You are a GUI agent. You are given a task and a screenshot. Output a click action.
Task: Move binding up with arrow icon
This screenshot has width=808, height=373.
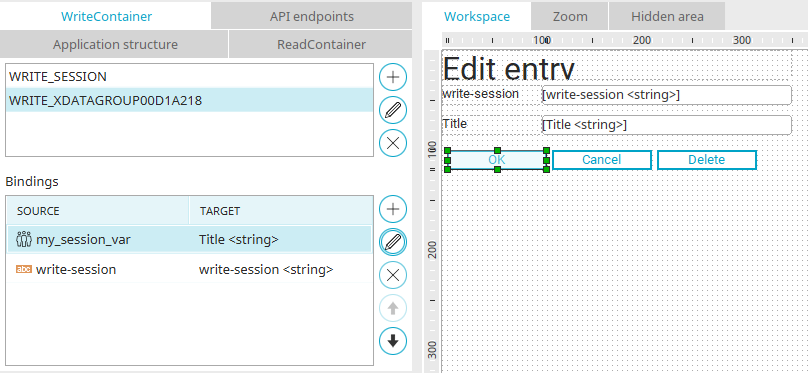(393, 308)
